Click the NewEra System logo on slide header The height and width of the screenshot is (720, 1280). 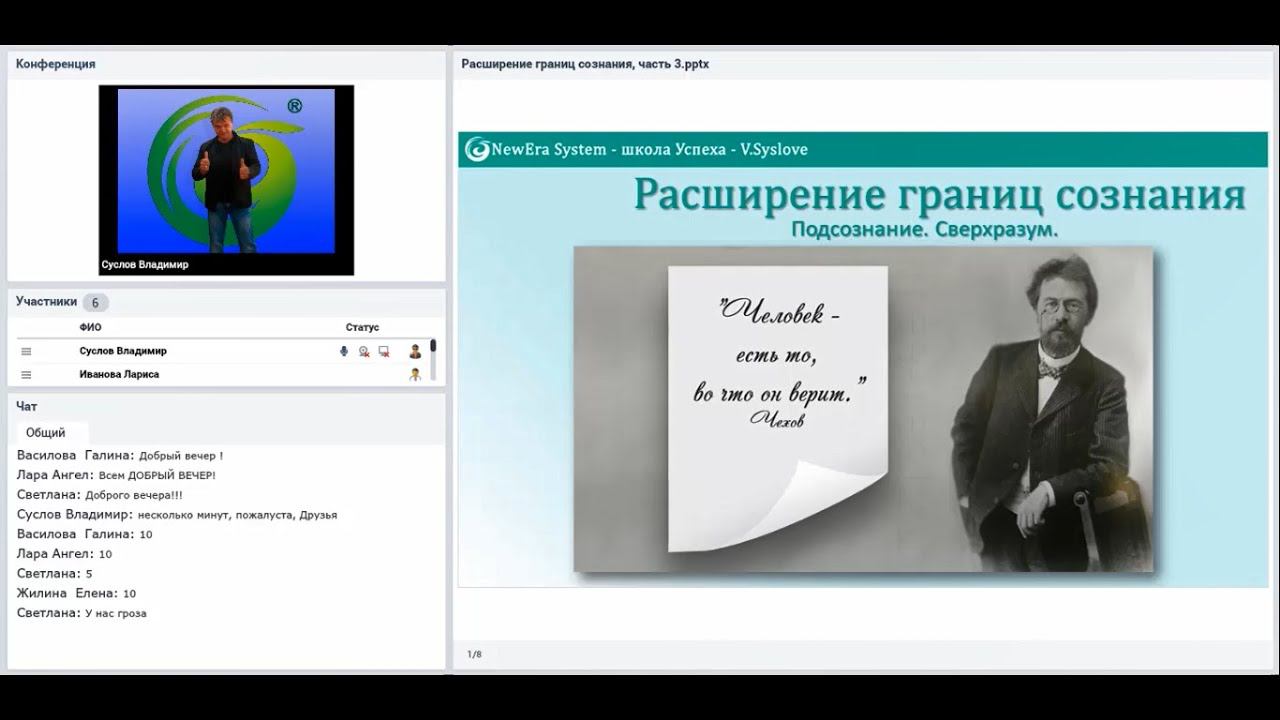click(478, 149)
